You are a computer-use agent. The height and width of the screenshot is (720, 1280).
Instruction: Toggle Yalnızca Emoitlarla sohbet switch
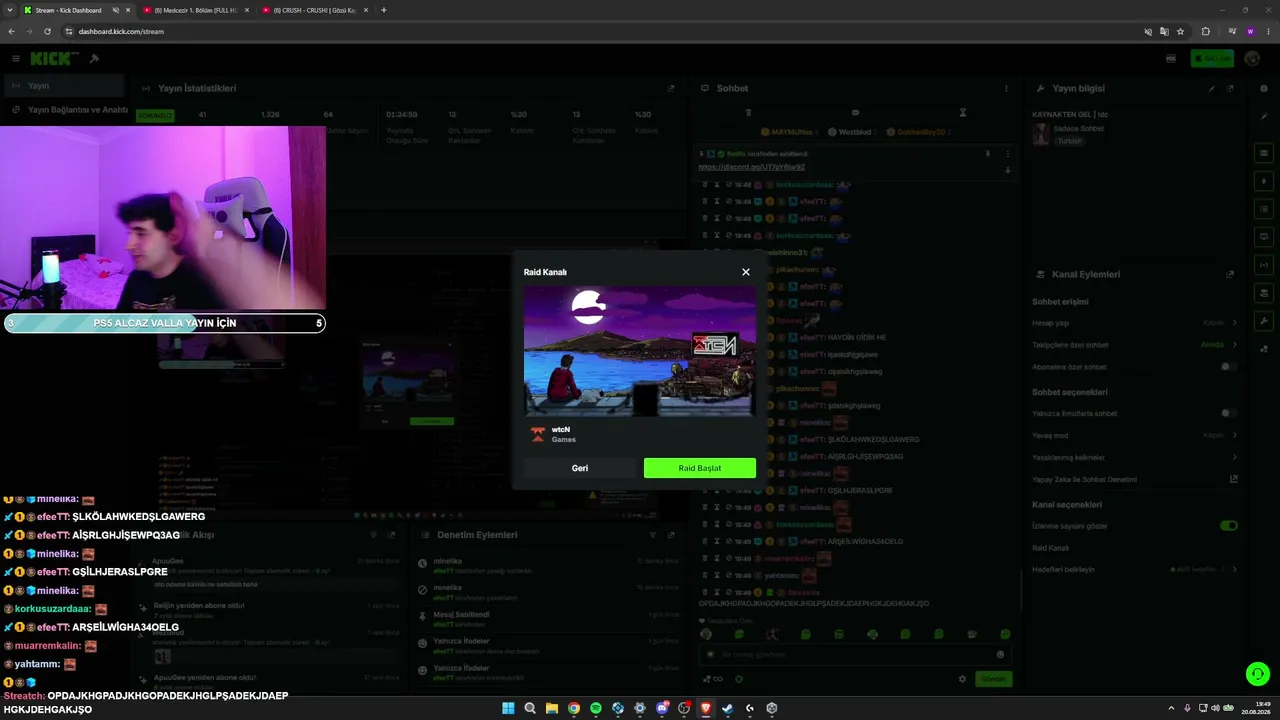(1228, 413)
